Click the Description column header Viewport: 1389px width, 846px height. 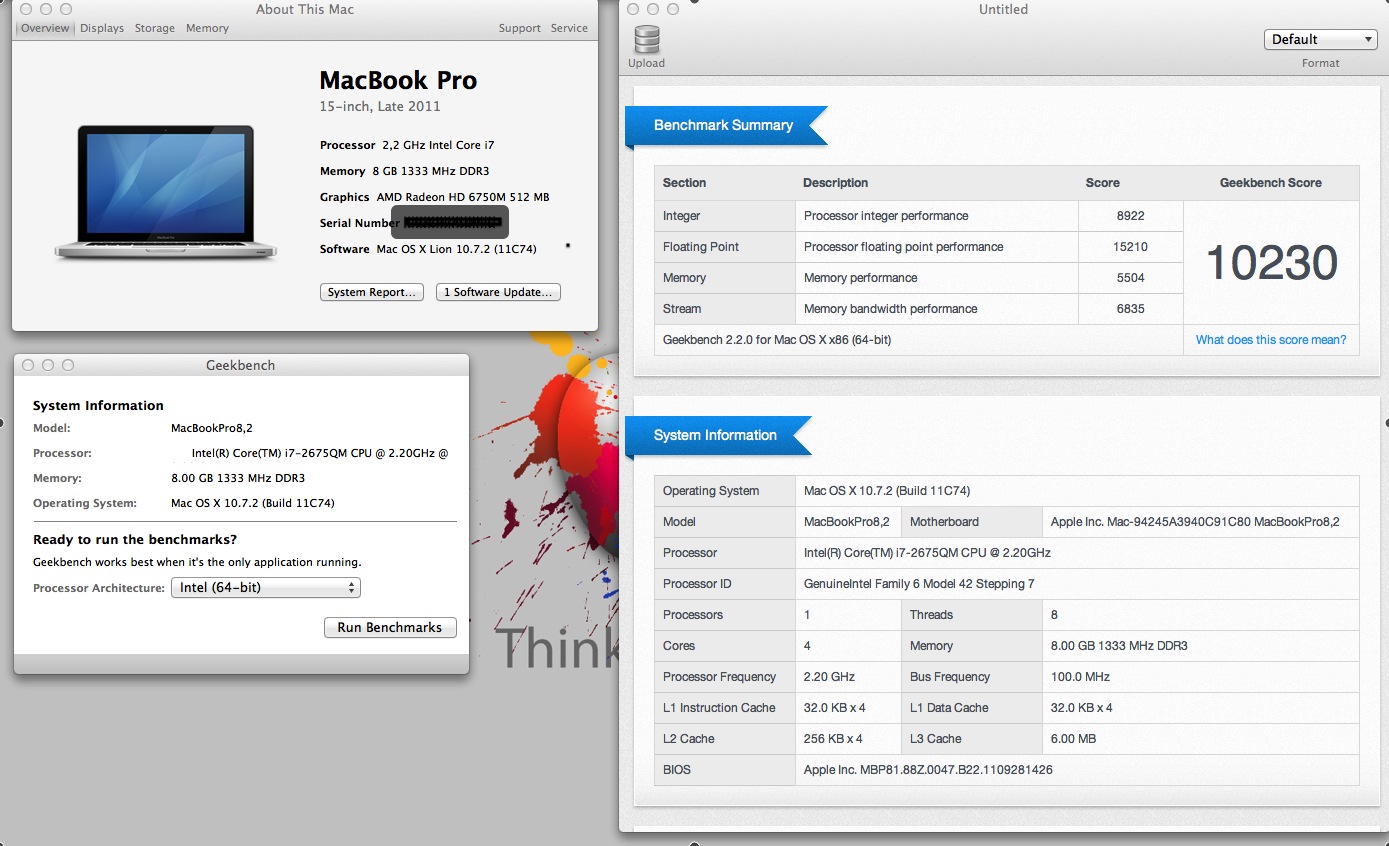pyautogui.click(x=835, y=183)
